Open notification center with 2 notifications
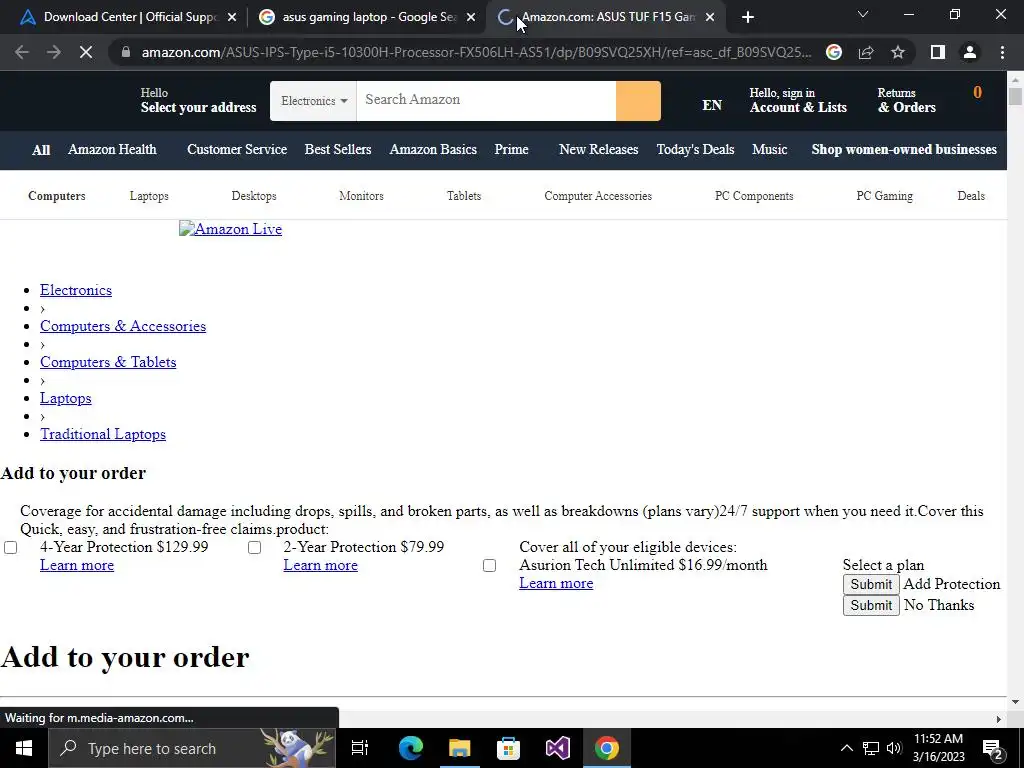Viewport: 1024px width, 768px height. pyautogui.click(x=993, y=749)
